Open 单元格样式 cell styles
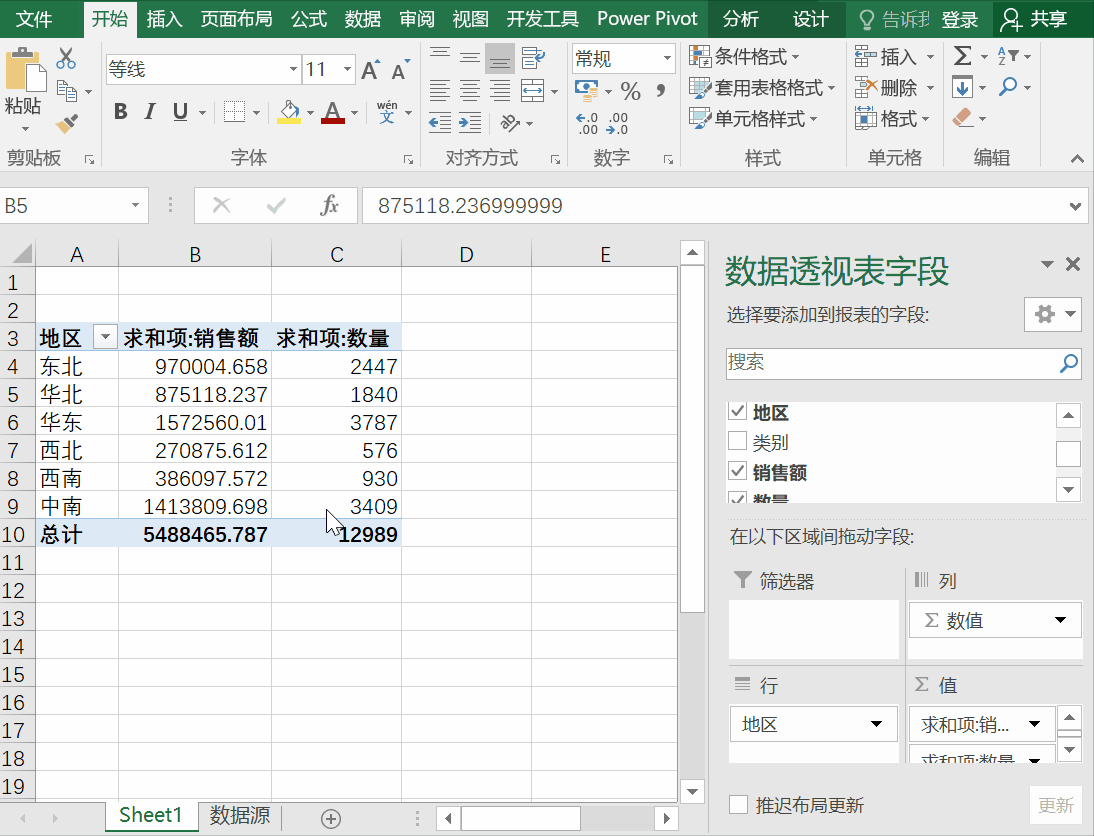Viewport: 1094px width, 836px height. pos(753,119)
